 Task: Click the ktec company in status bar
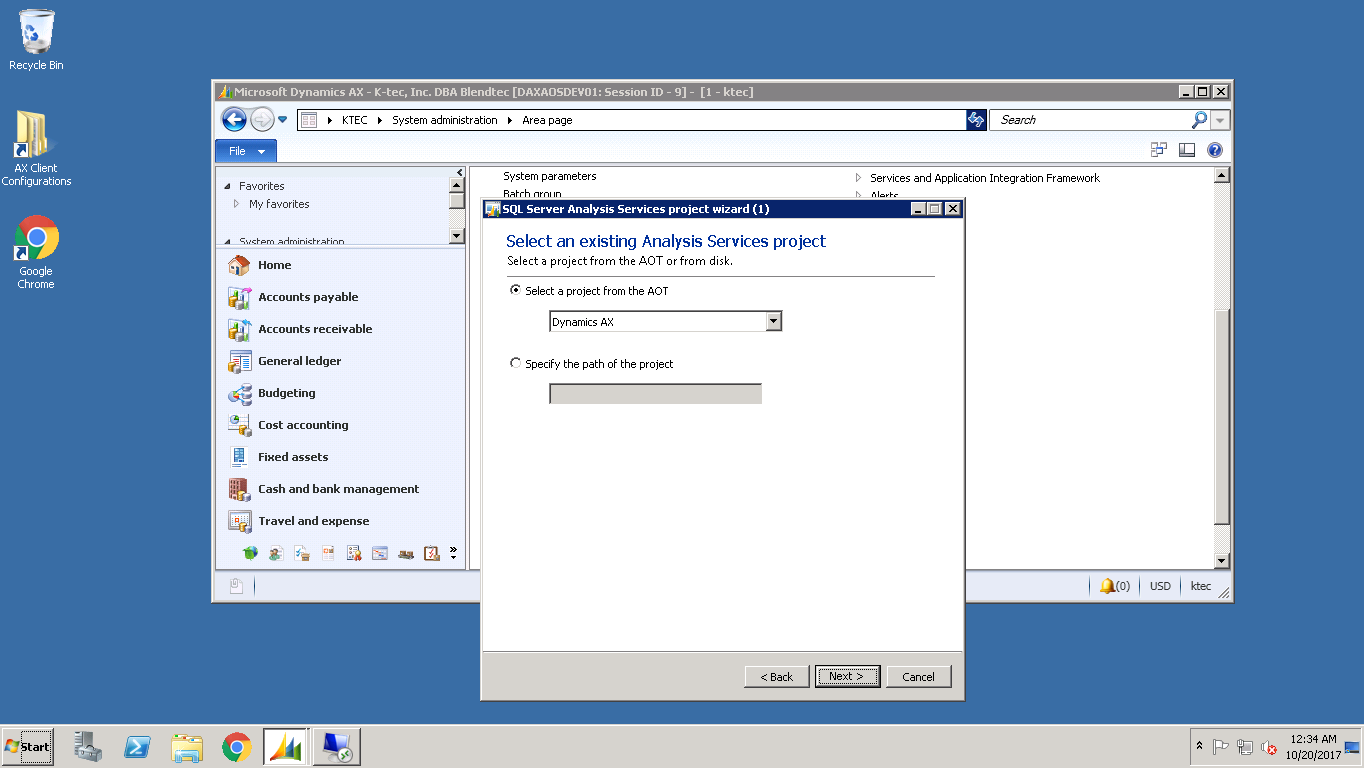click(1200, 586)
